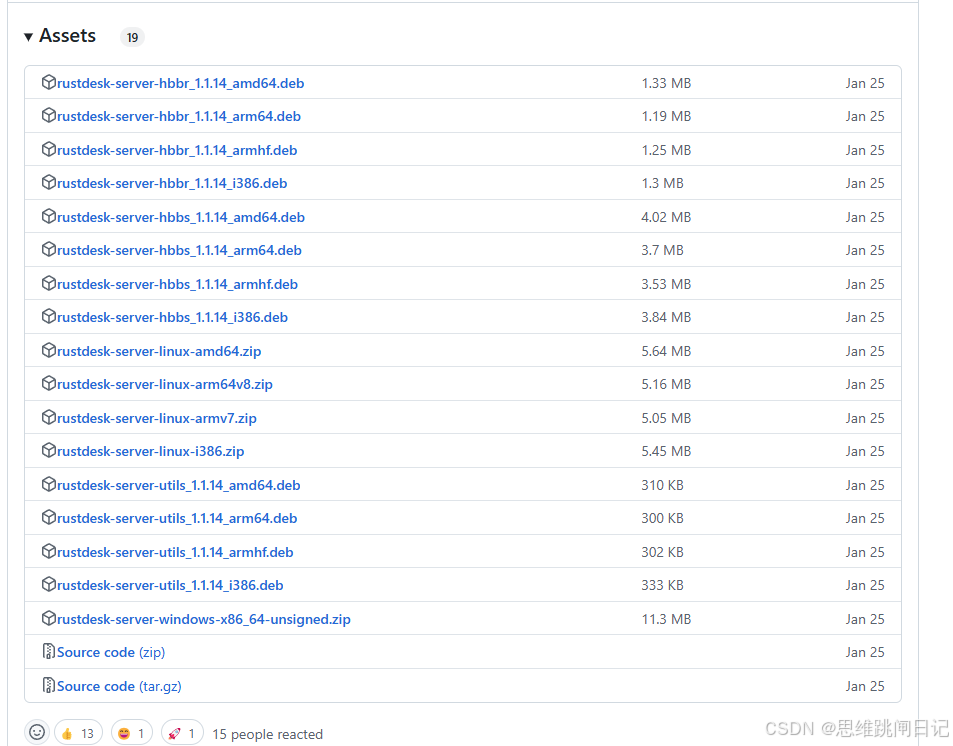Toggle the laughing face reaction
Screen dimensions: 953x746
click(132, 733)
